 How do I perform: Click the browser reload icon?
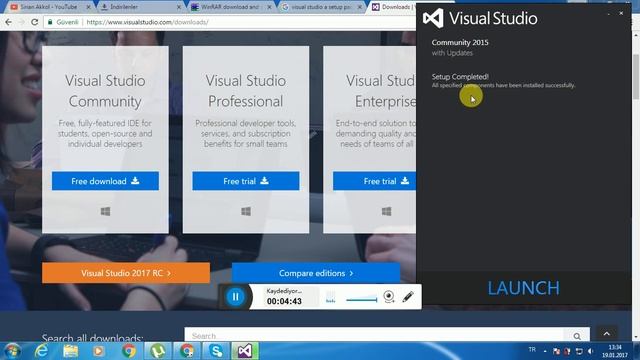click(x=35, y=22)
